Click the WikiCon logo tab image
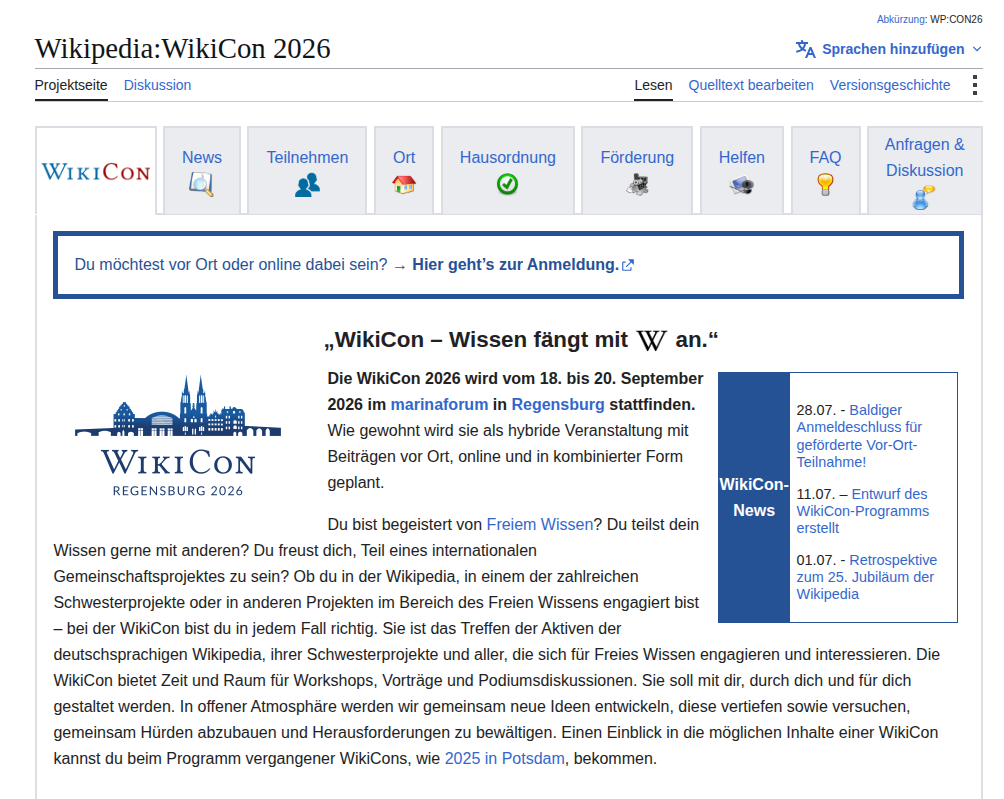 (x=96, y=172)
